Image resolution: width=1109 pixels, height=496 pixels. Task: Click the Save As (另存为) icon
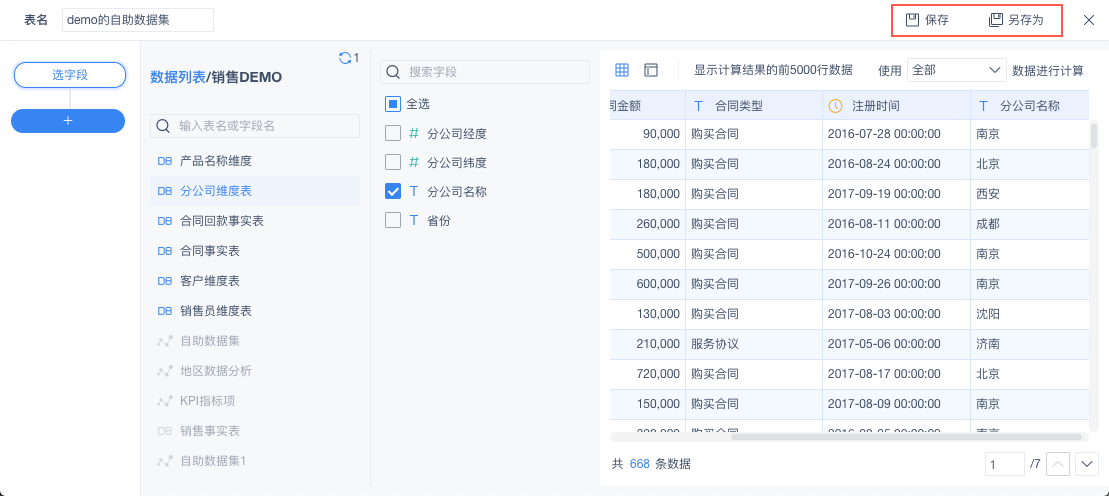(995, 20)
